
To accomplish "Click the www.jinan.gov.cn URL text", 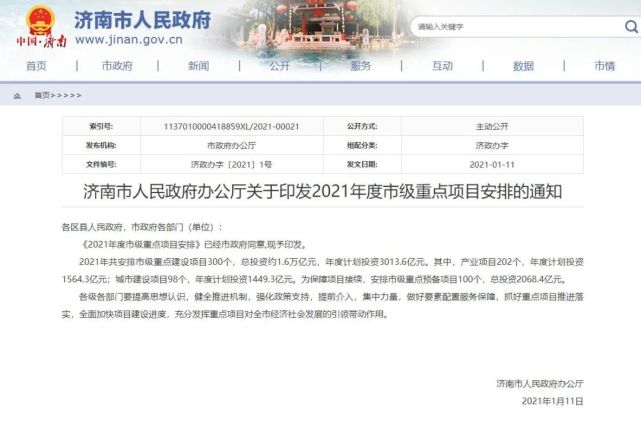I will 129,40.
